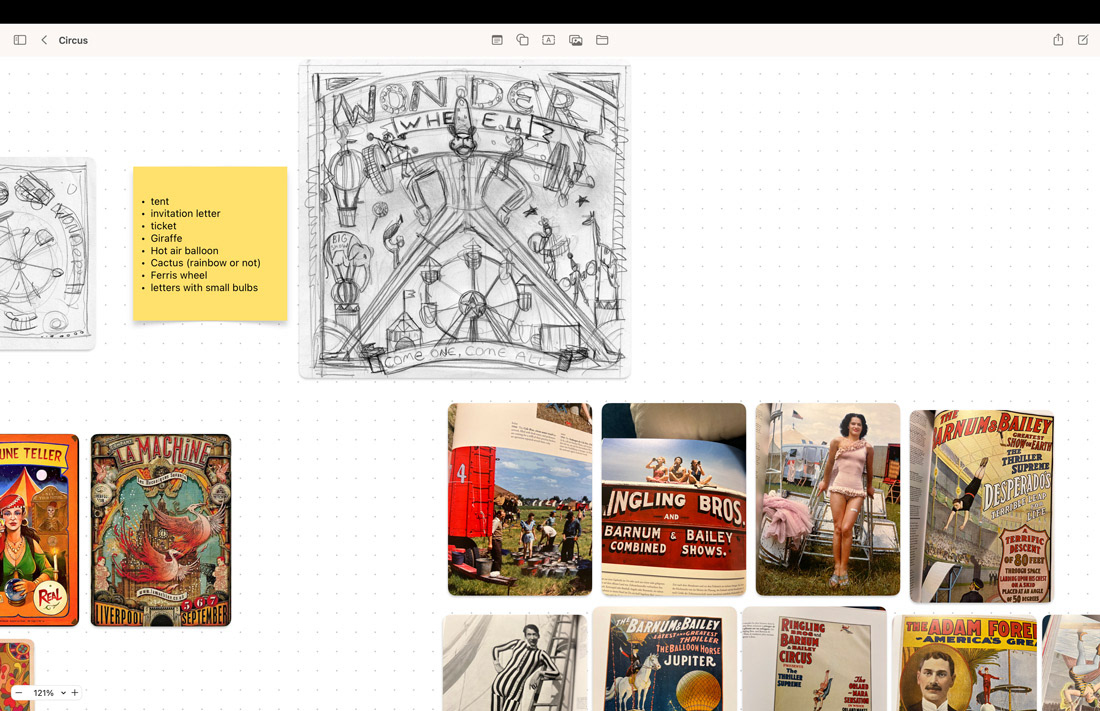Click 'Cactus (rainbow or not)' note line

click(206, 263)
